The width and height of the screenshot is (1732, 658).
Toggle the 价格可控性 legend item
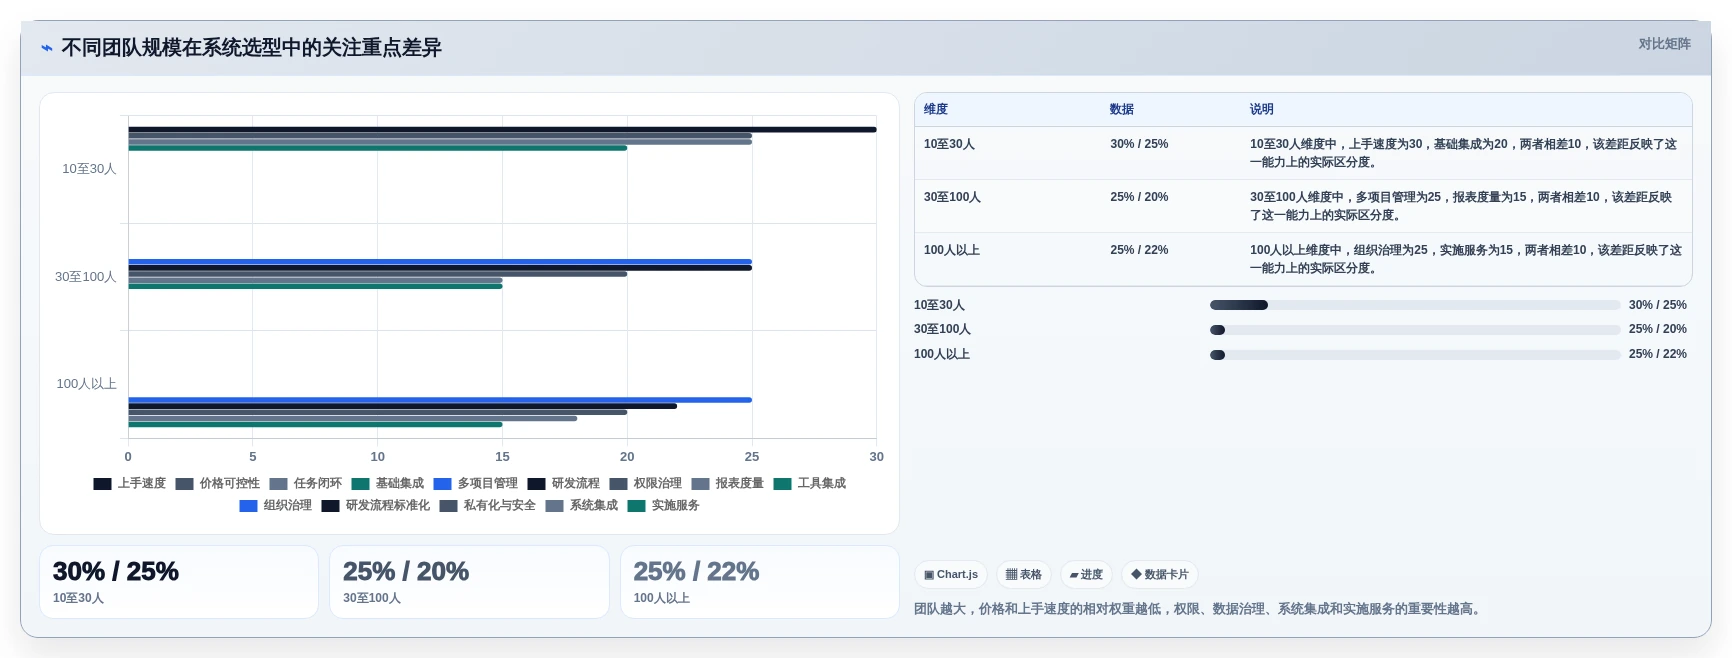tap(218, 484)
